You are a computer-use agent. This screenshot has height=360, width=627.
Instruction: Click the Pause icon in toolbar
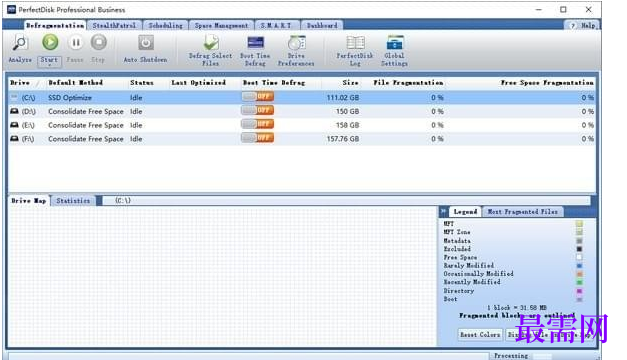click(x=75, y=42)
